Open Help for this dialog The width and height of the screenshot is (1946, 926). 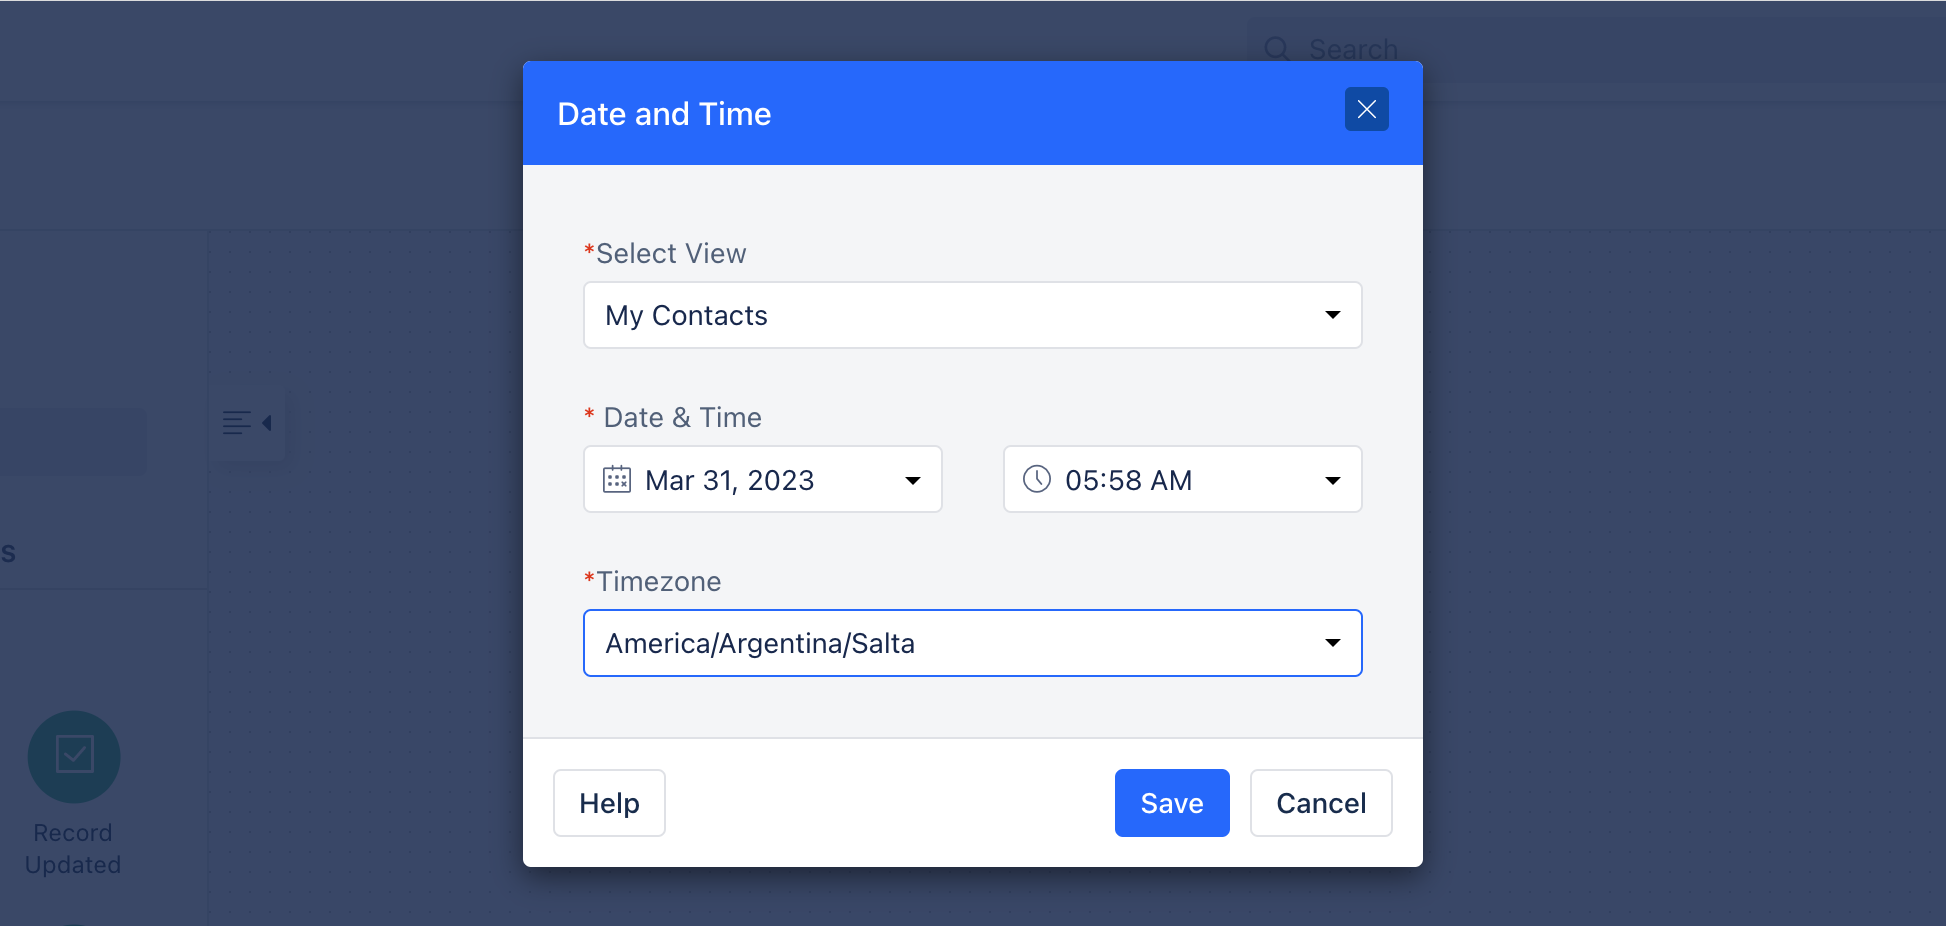tap(609, 803)
